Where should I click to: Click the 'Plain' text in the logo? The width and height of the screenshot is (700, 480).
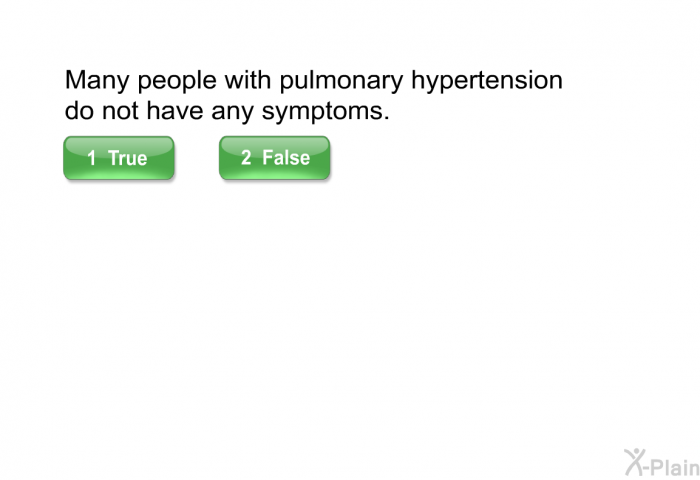pyautogui.click(x=677, y=467)
